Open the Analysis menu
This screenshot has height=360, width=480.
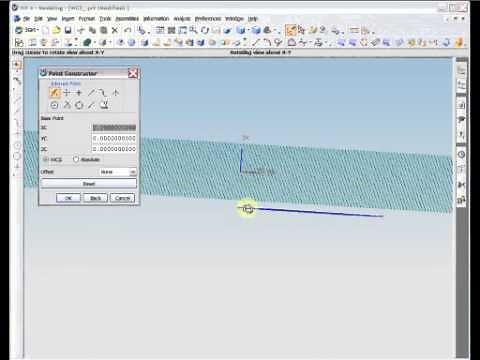[x=182, y=19]
